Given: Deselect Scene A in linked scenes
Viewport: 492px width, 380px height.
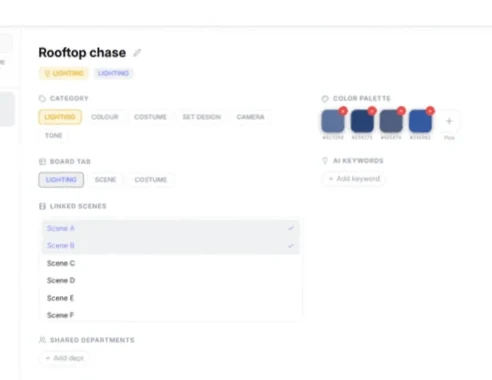Looking at the screenshot, I should pyautogui.click(x=171, y=228).
